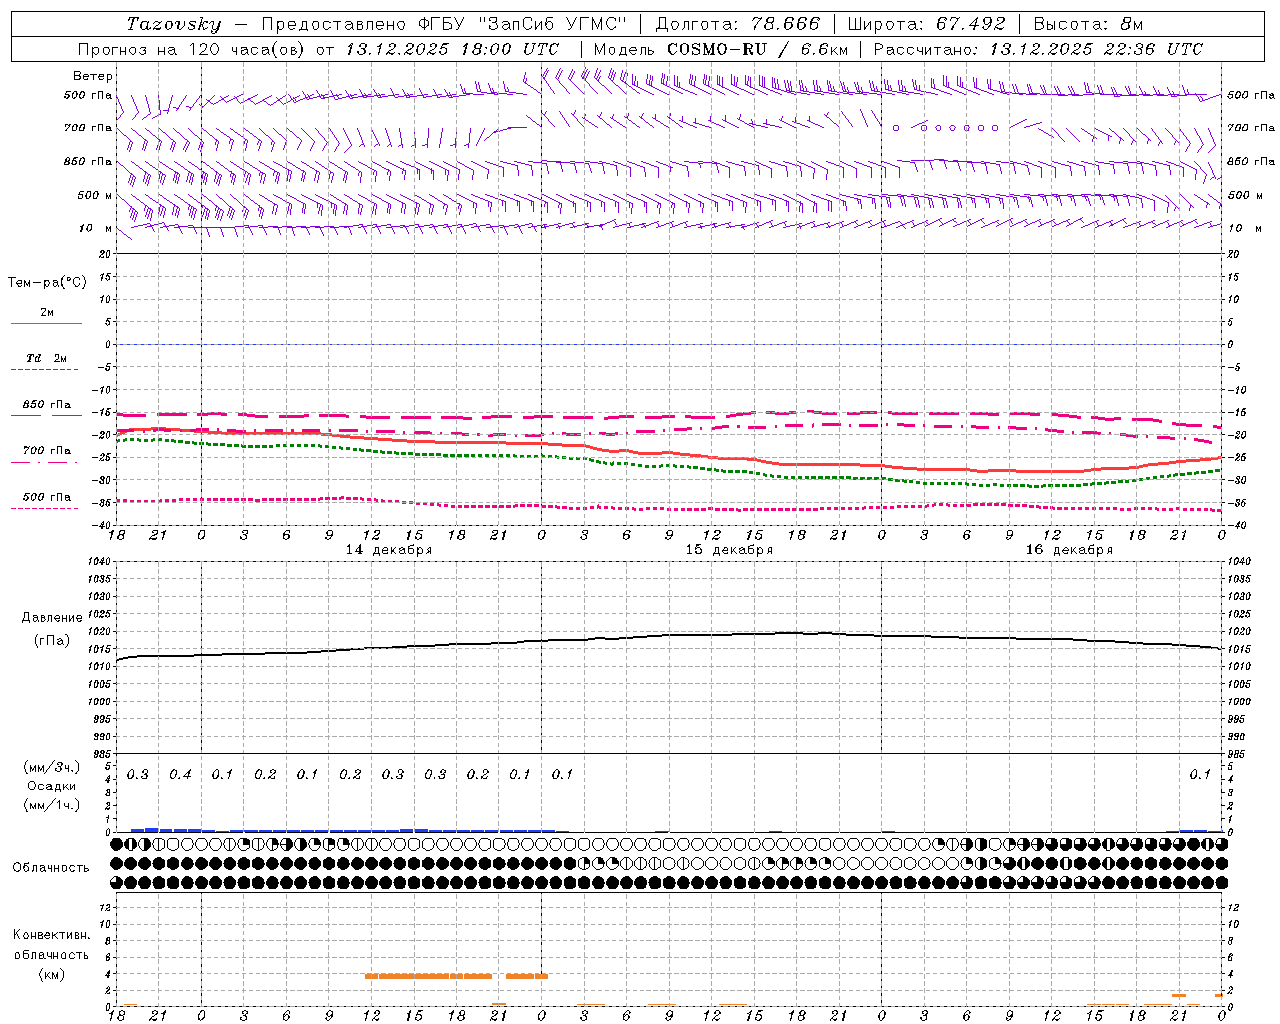Click the "Td 2м" dew point legend entry
The width and height of the screenshot is (1280, 1024).
pos(46,358)
